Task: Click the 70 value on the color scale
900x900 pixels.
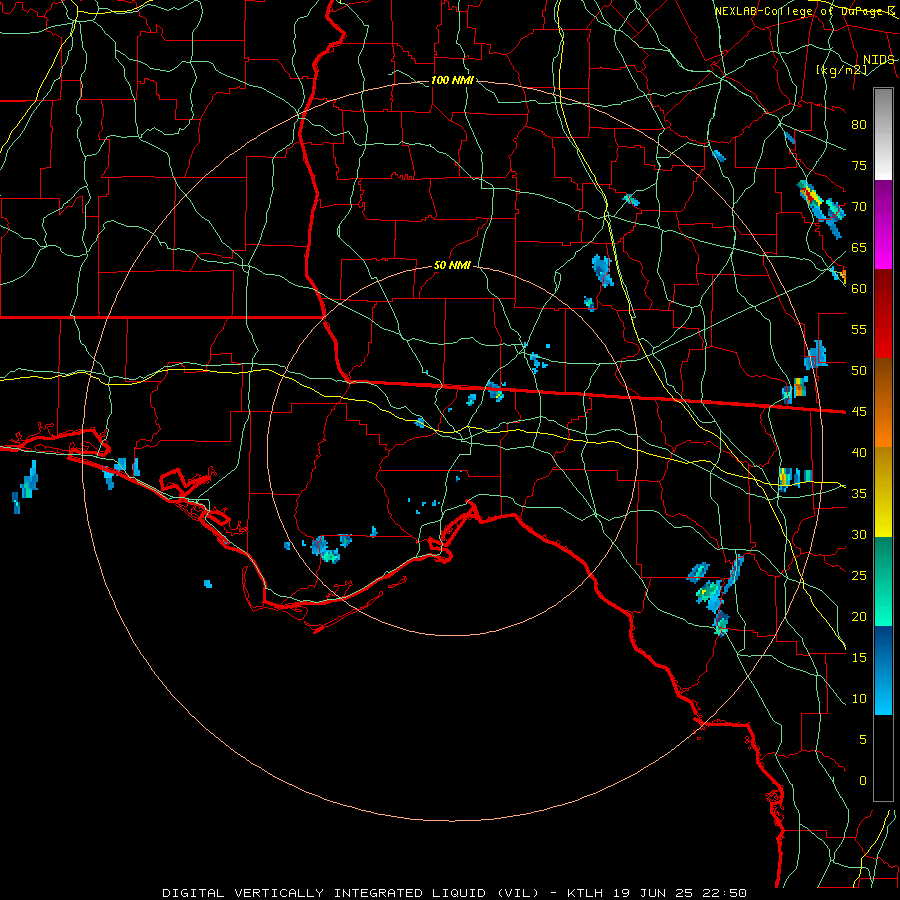Action: tap(859, 207)
